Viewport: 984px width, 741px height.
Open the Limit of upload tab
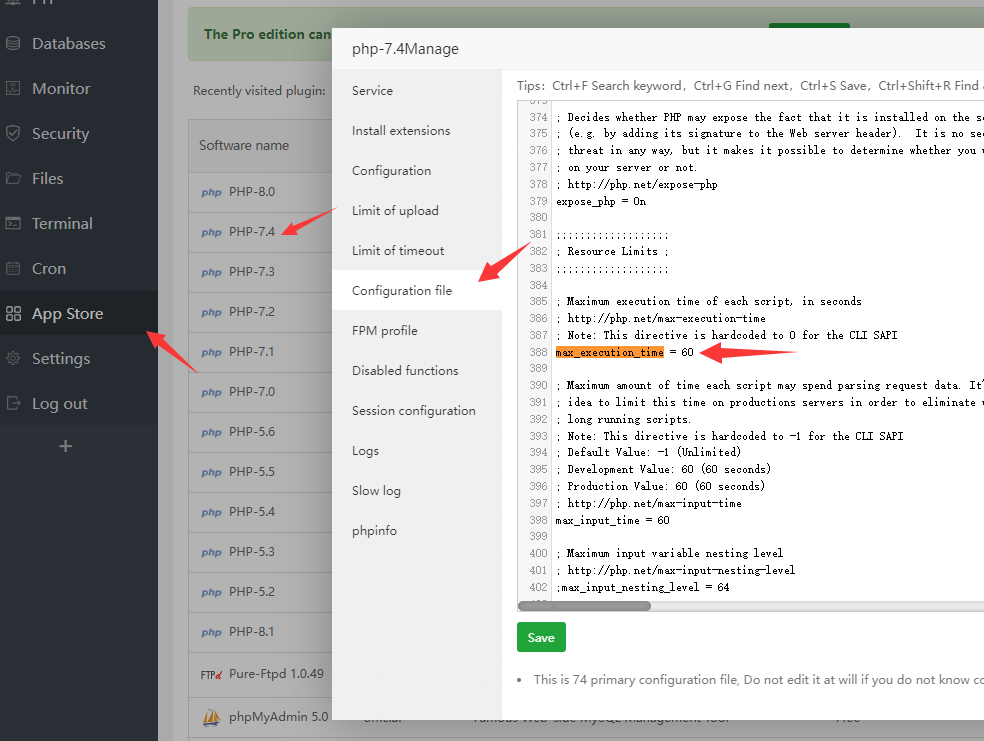tap(417, 211)
